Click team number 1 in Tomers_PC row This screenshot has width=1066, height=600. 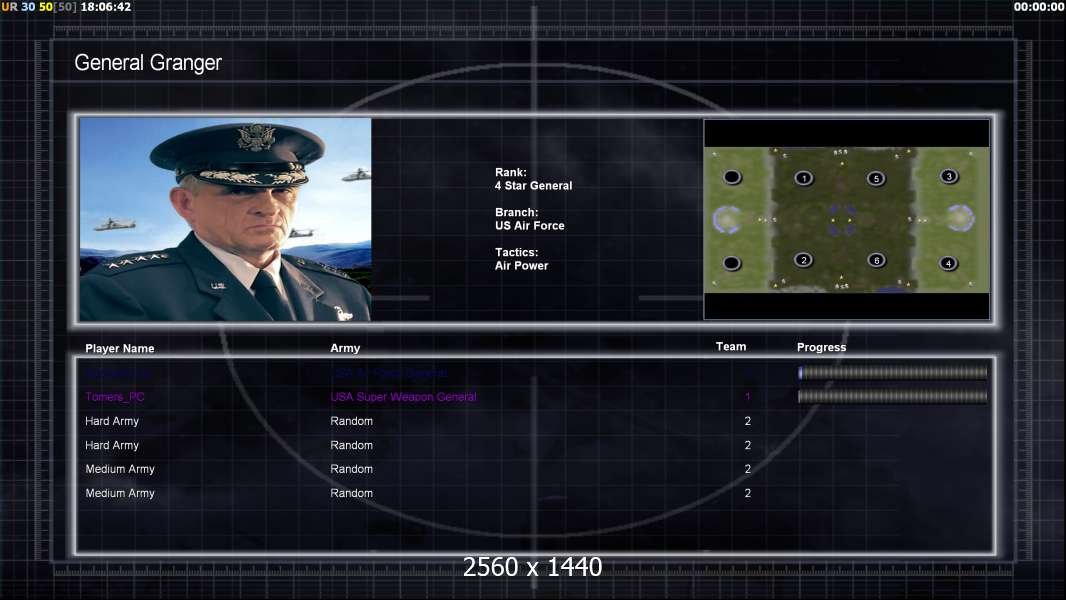[x=748, y=397]
